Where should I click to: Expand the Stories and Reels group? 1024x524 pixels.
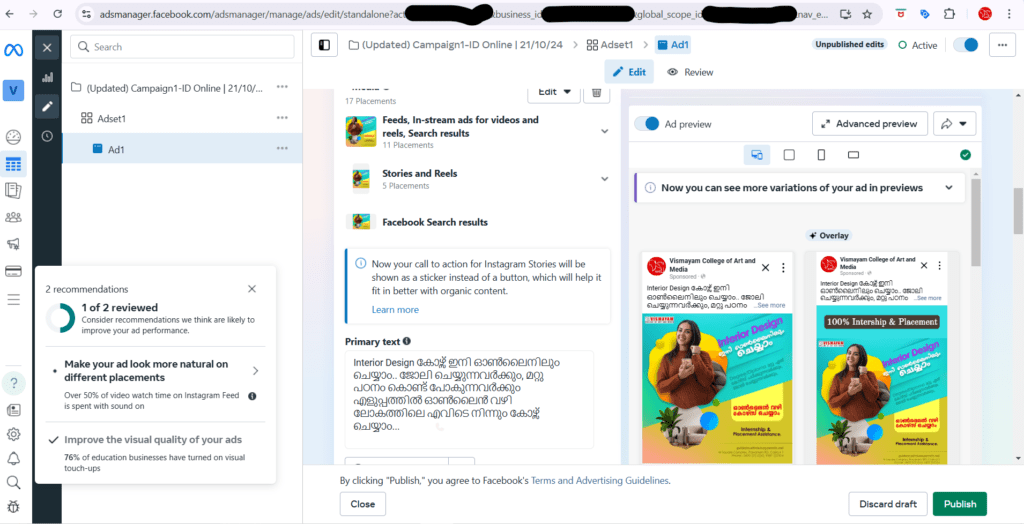click(604, 179)
